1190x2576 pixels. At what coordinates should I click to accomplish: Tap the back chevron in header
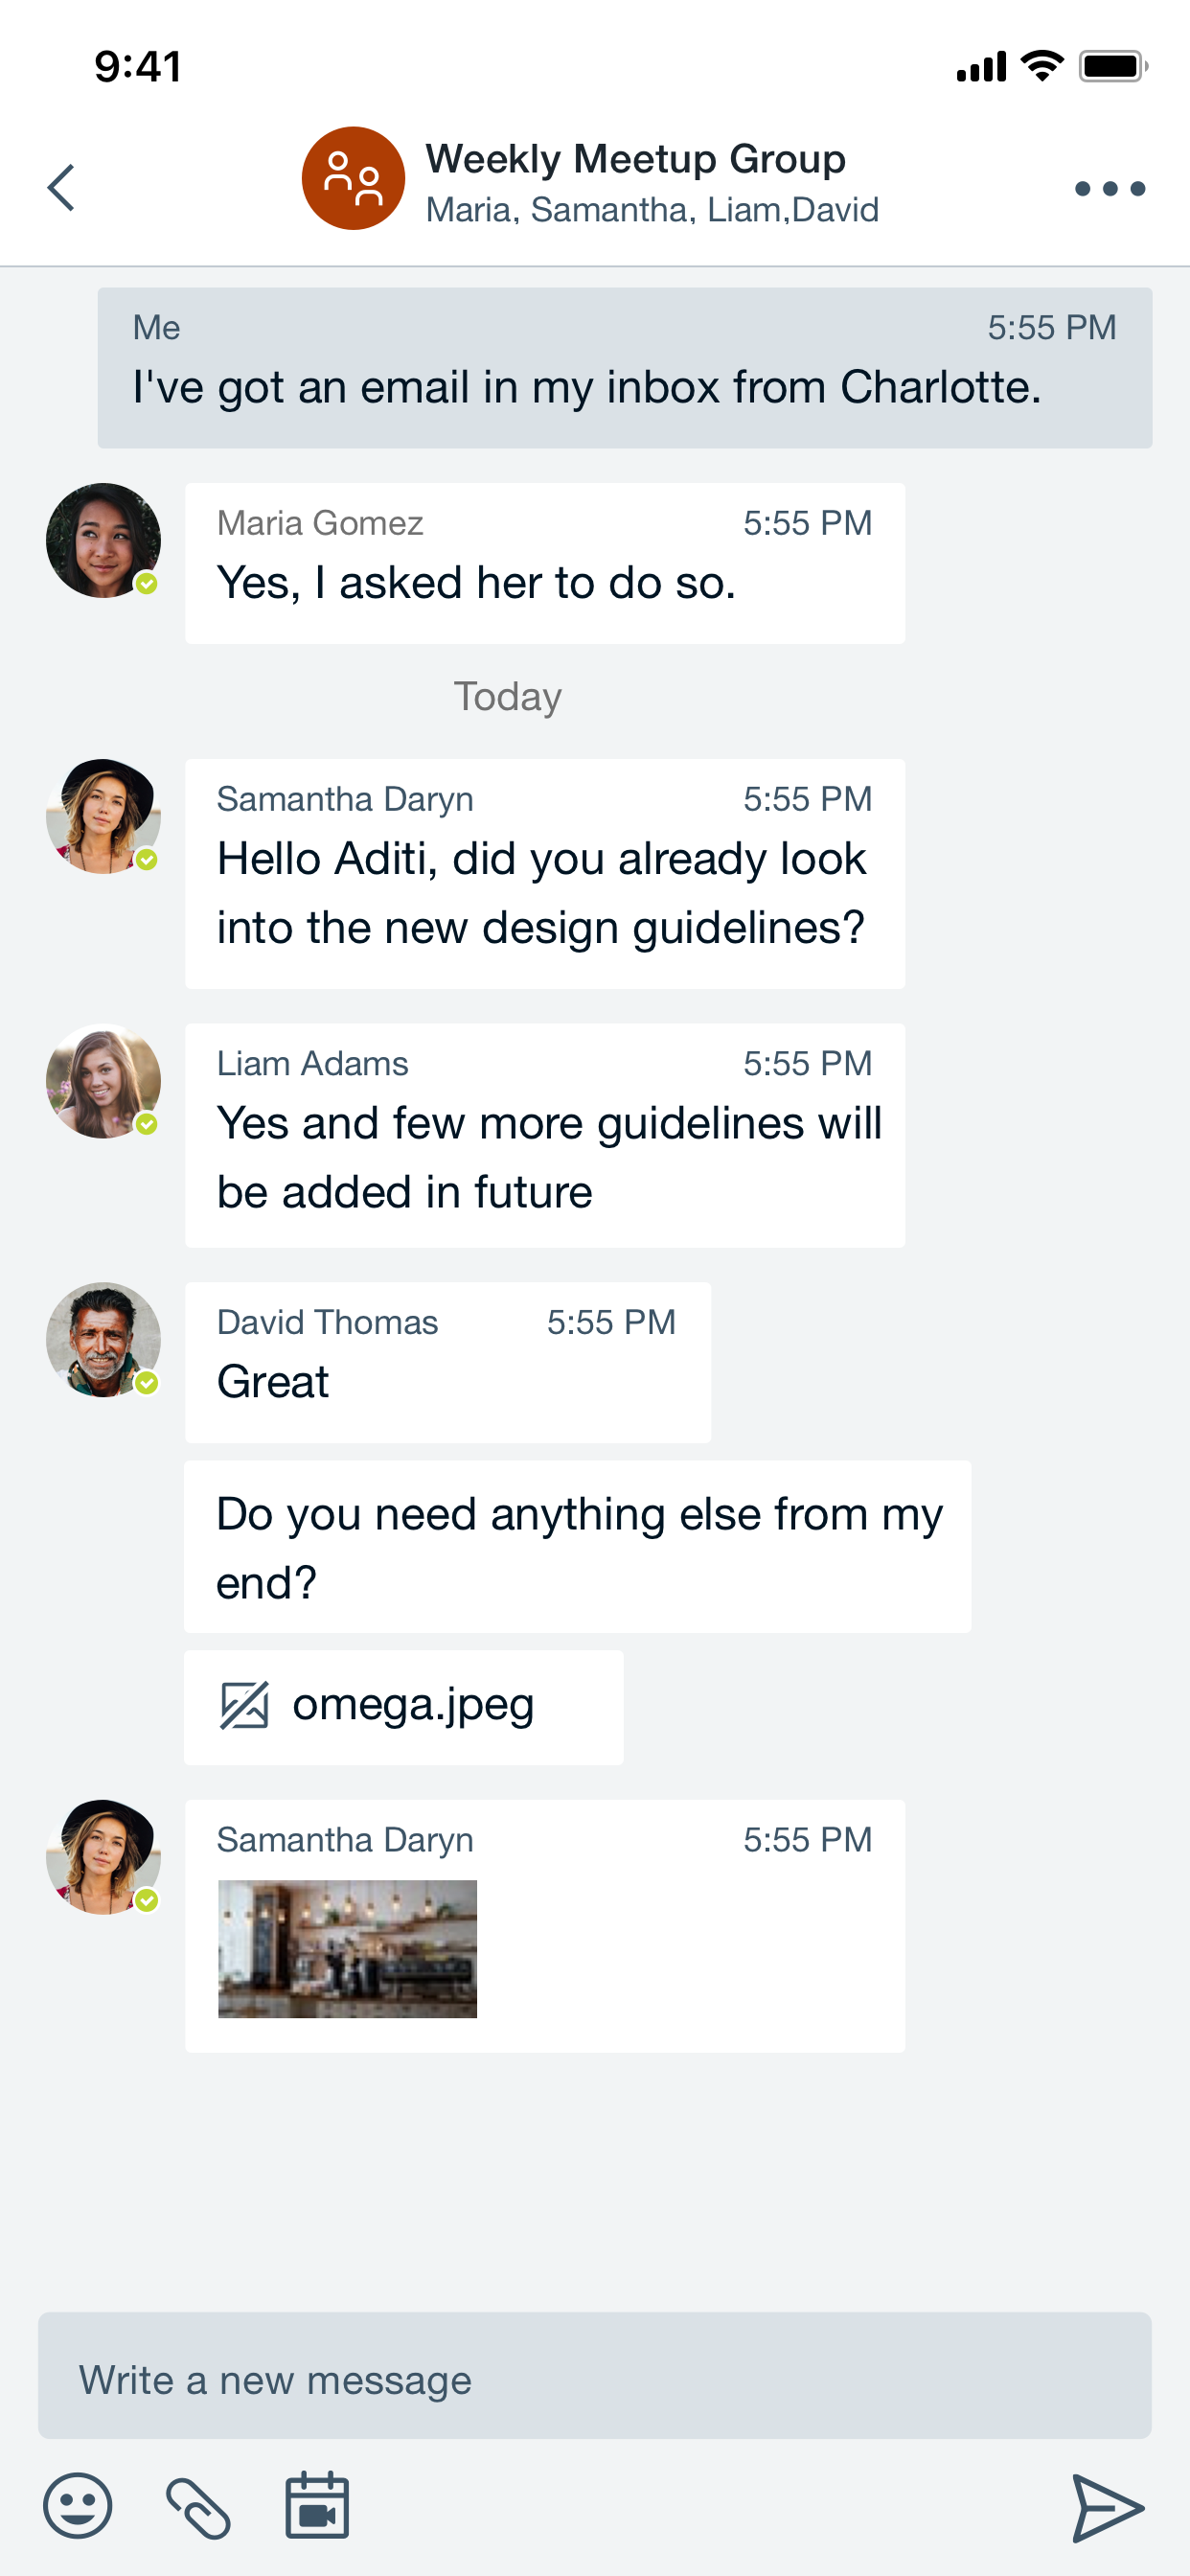coord(62,188)
